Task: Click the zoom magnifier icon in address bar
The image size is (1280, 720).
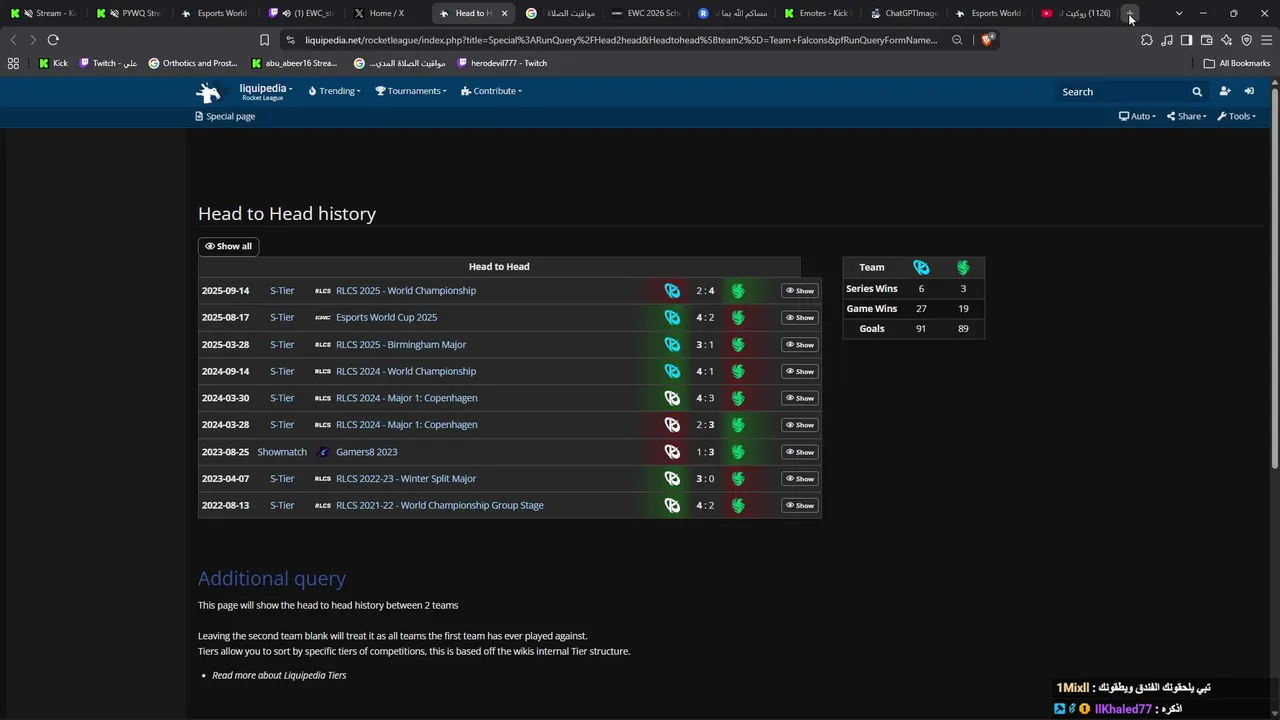Action: (957, 40)
